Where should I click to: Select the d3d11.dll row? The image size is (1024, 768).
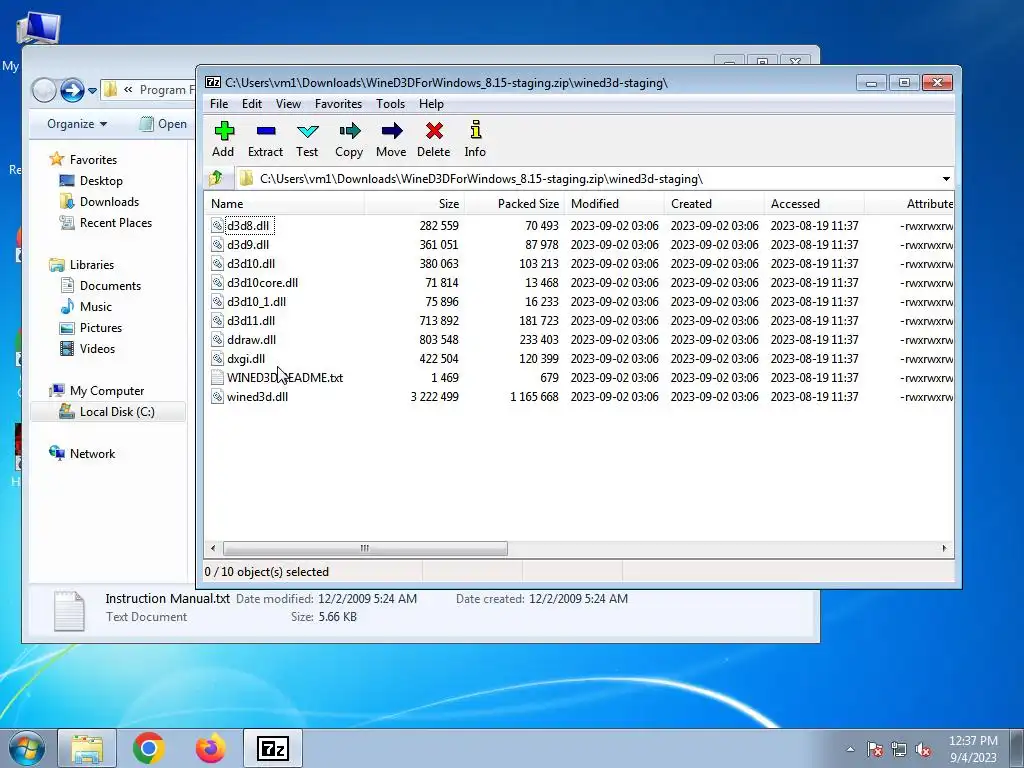579,321
